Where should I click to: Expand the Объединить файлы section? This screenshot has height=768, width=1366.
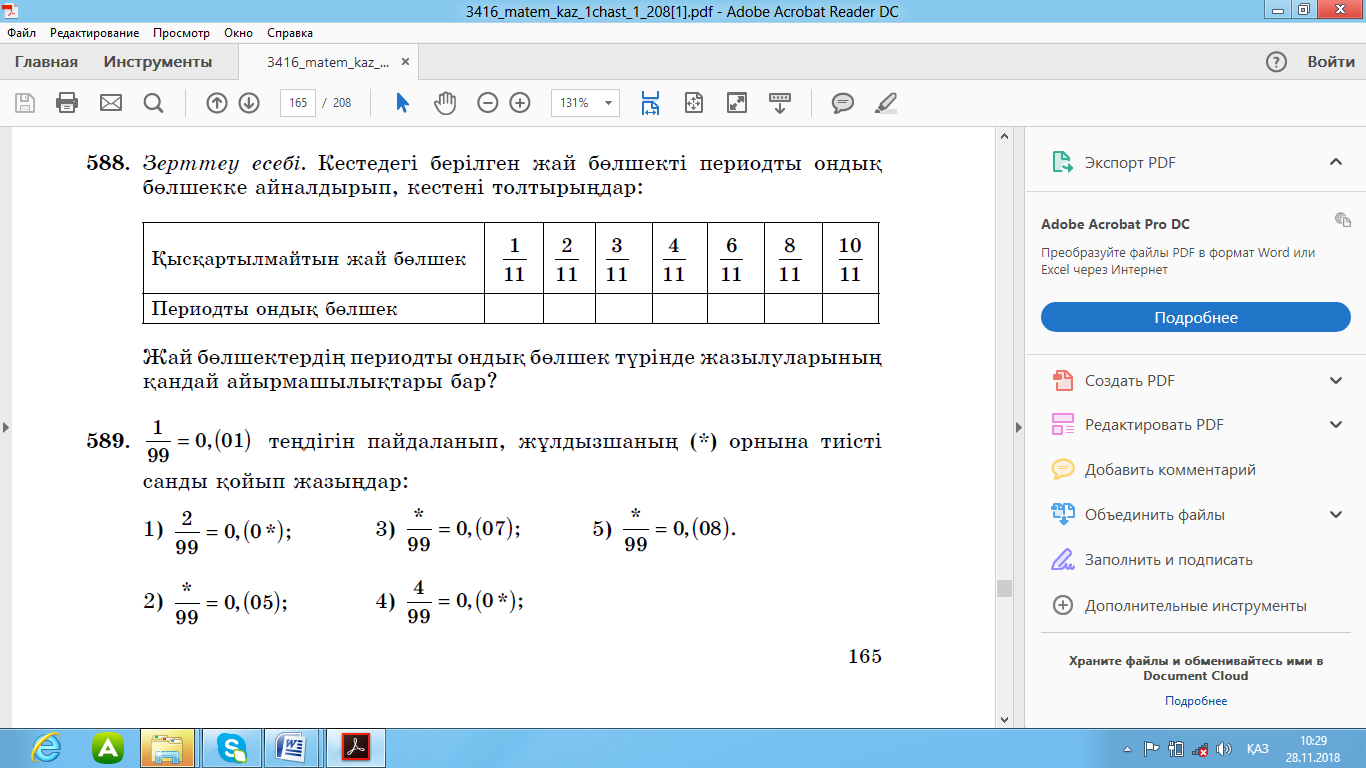coord(1335,515)
